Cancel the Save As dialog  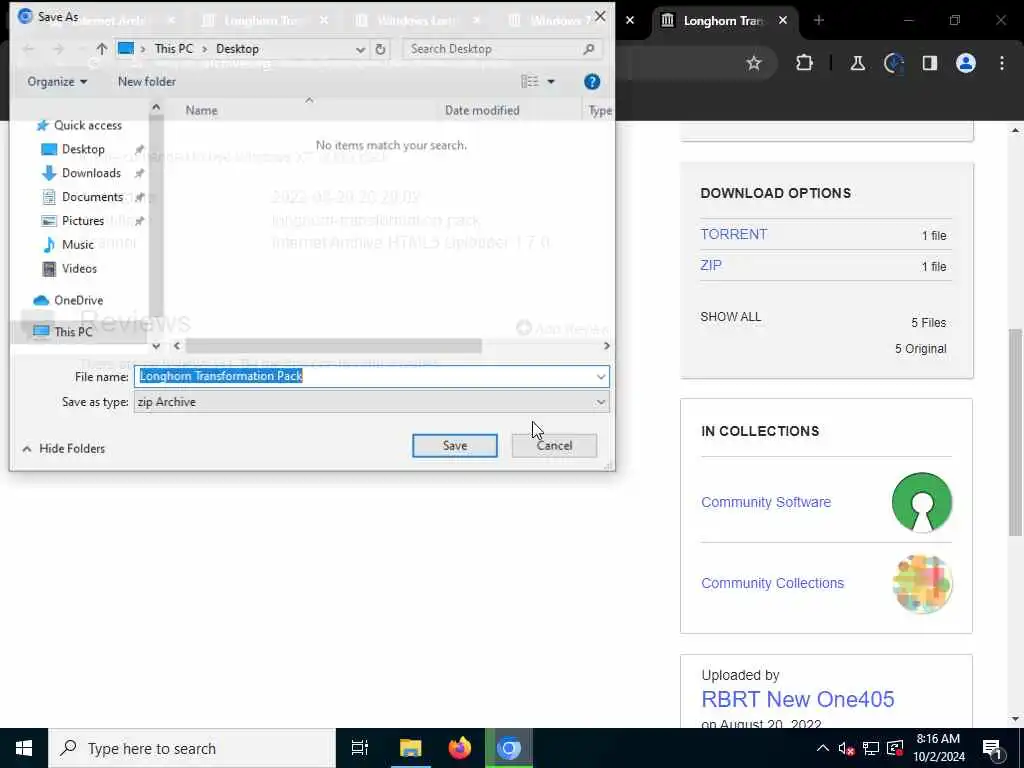click(554, 445)
